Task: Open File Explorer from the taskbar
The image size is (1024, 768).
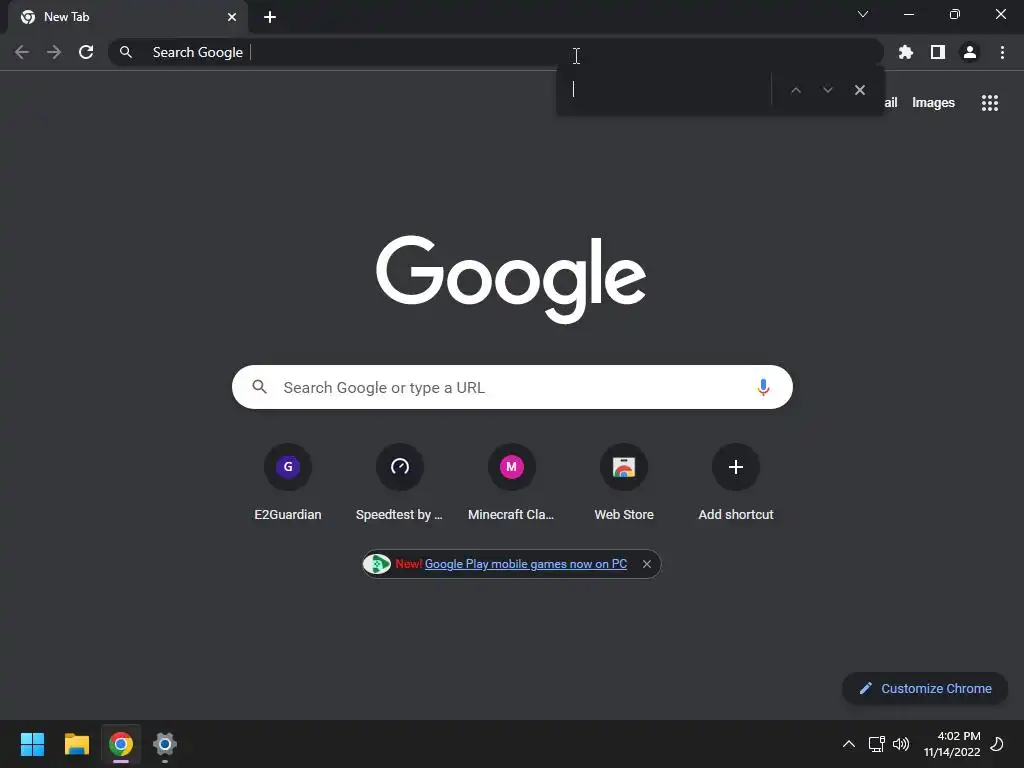Action: 76,744
